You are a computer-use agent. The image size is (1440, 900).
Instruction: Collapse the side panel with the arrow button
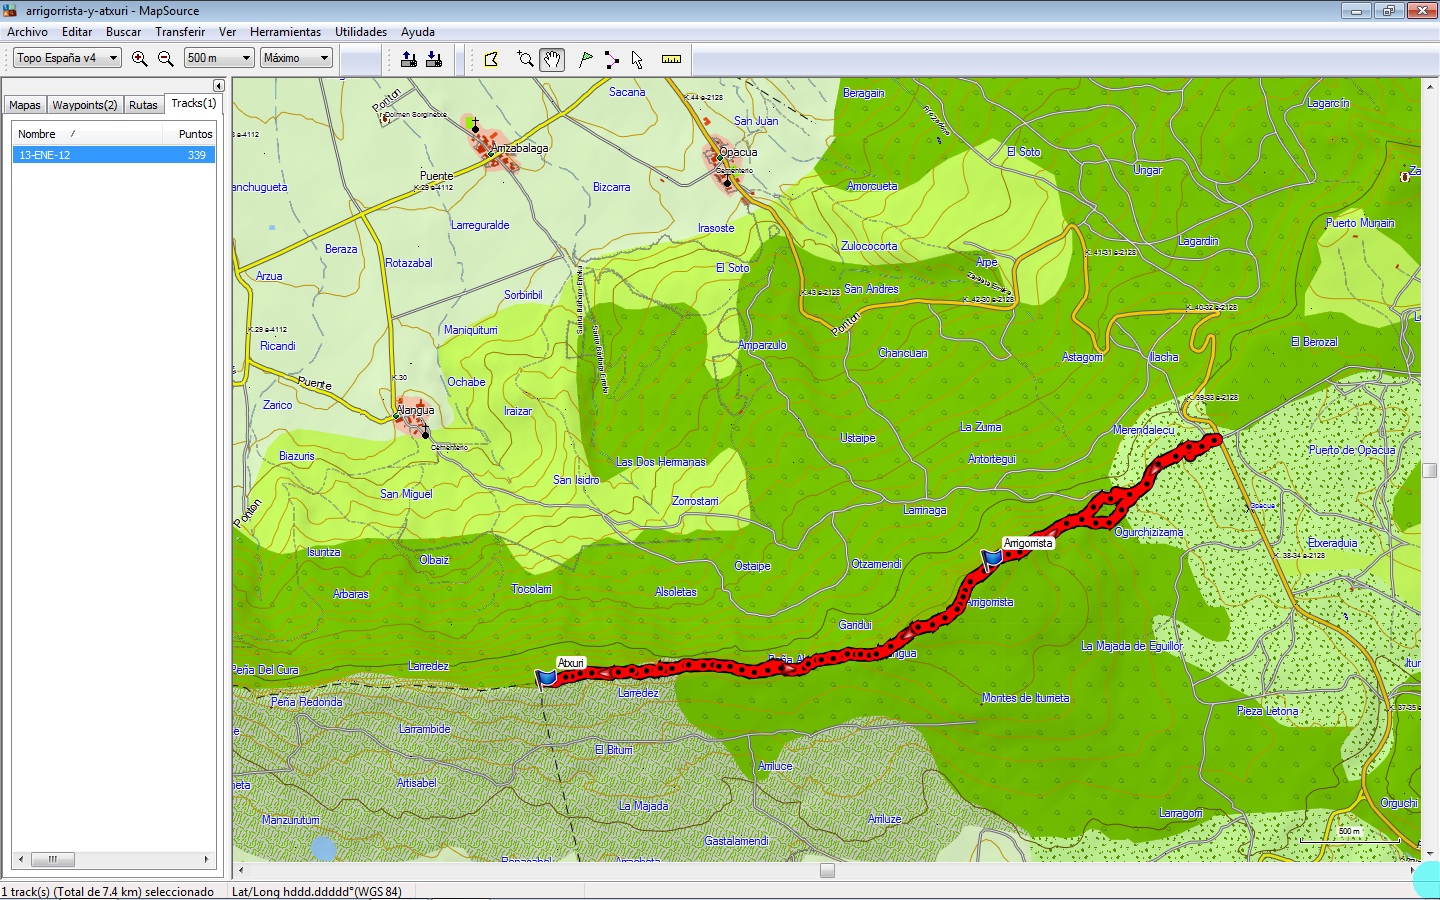[218, 86]
